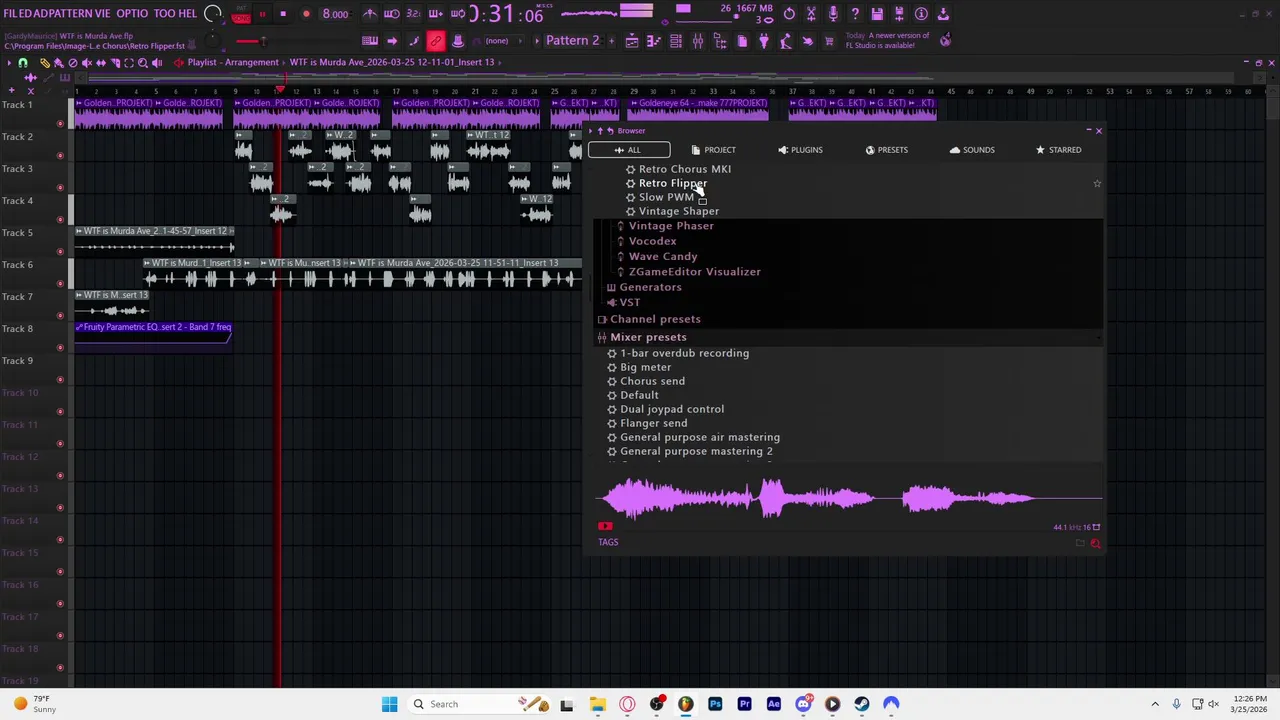Click the undo history icon
Viewport: 1280px width, 720px height.
(x=789, y=14)
